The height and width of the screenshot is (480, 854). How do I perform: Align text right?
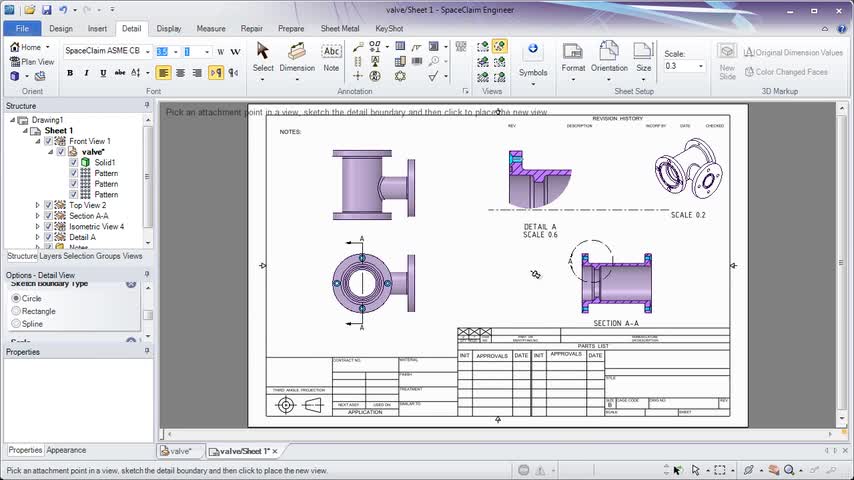[x=197, y=72]
